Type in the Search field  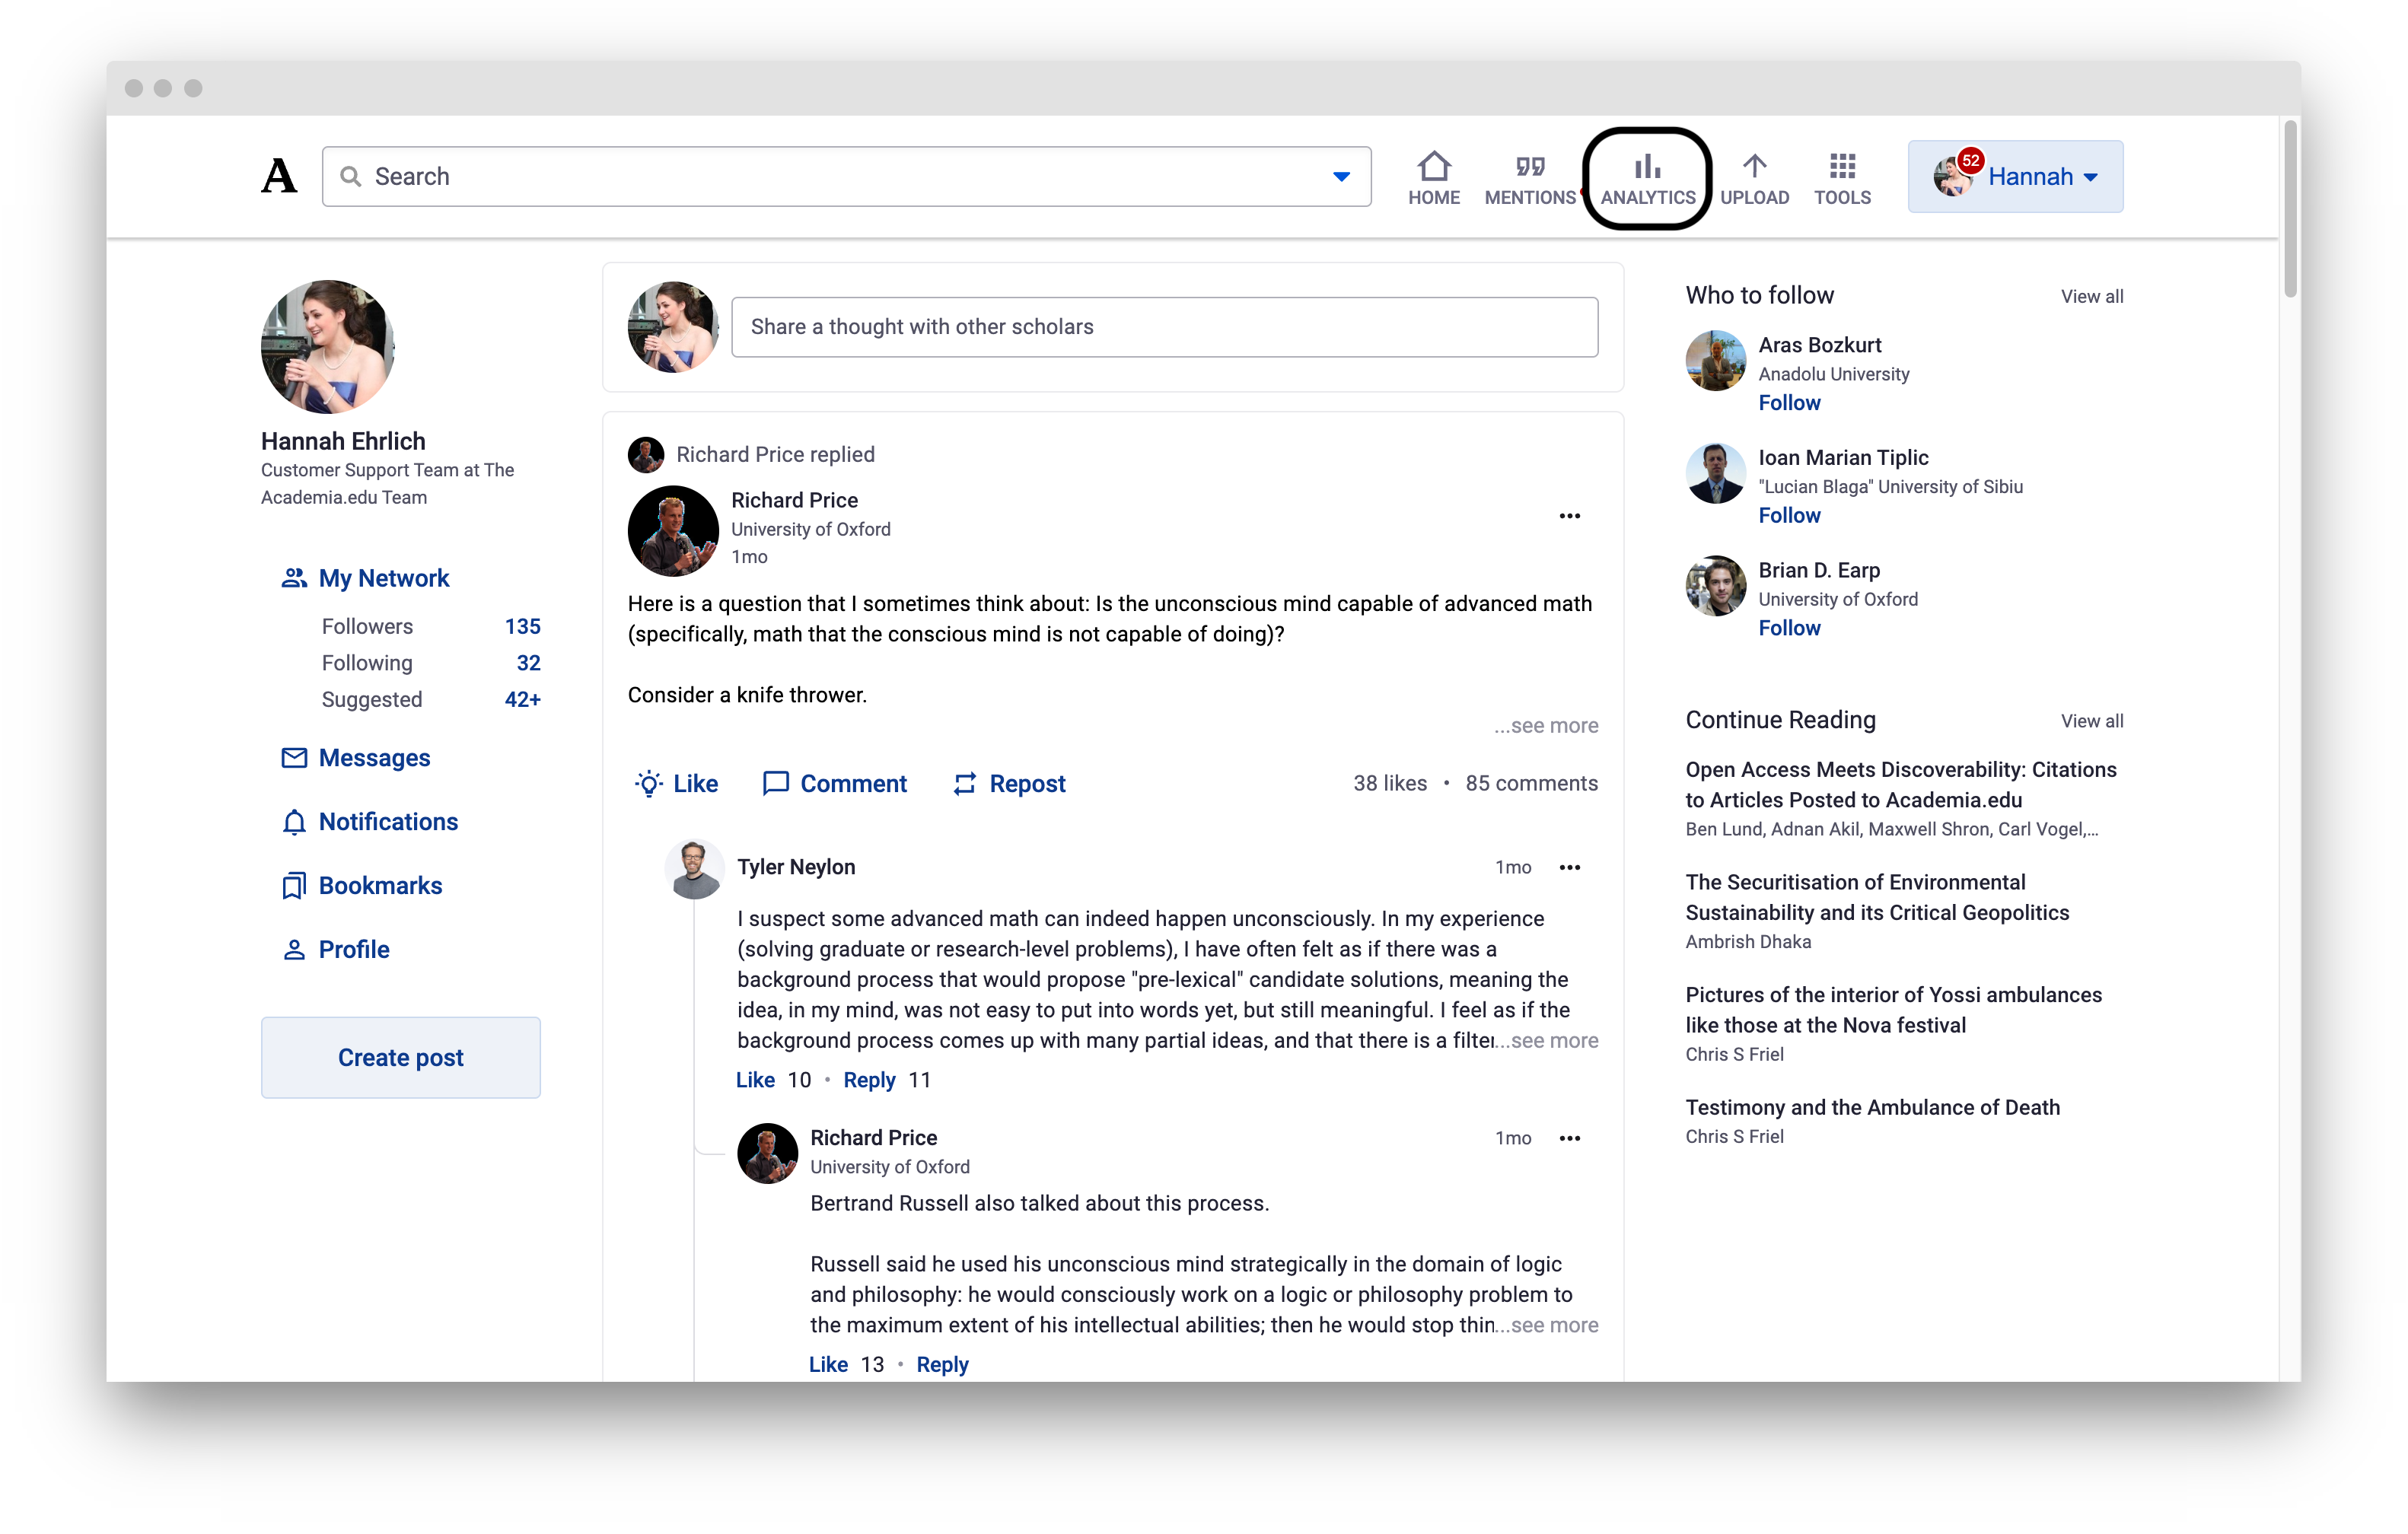846,177
